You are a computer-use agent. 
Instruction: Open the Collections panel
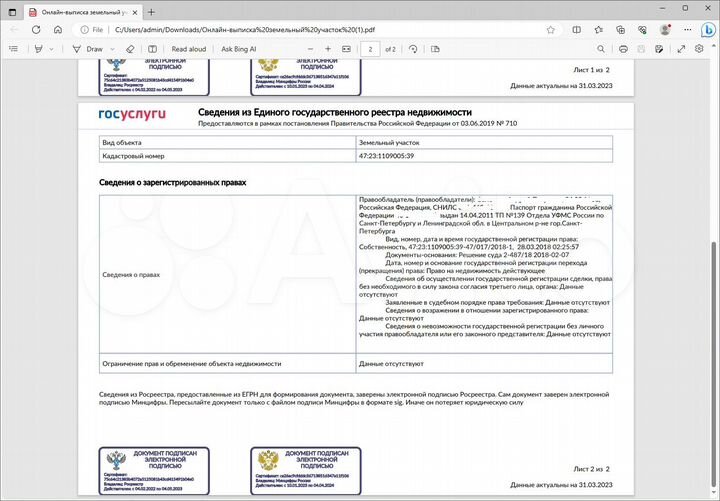click(x=620, y=30)
